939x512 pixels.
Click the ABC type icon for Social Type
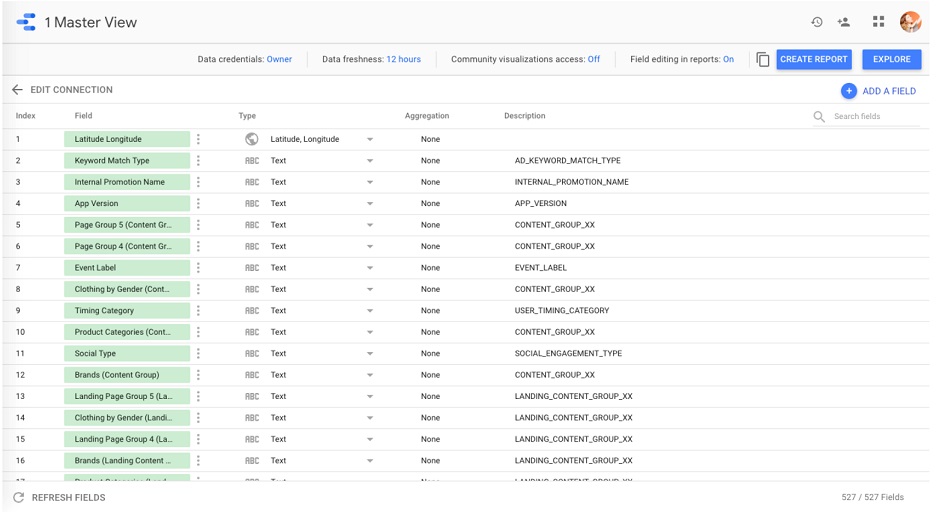point(252,353)
